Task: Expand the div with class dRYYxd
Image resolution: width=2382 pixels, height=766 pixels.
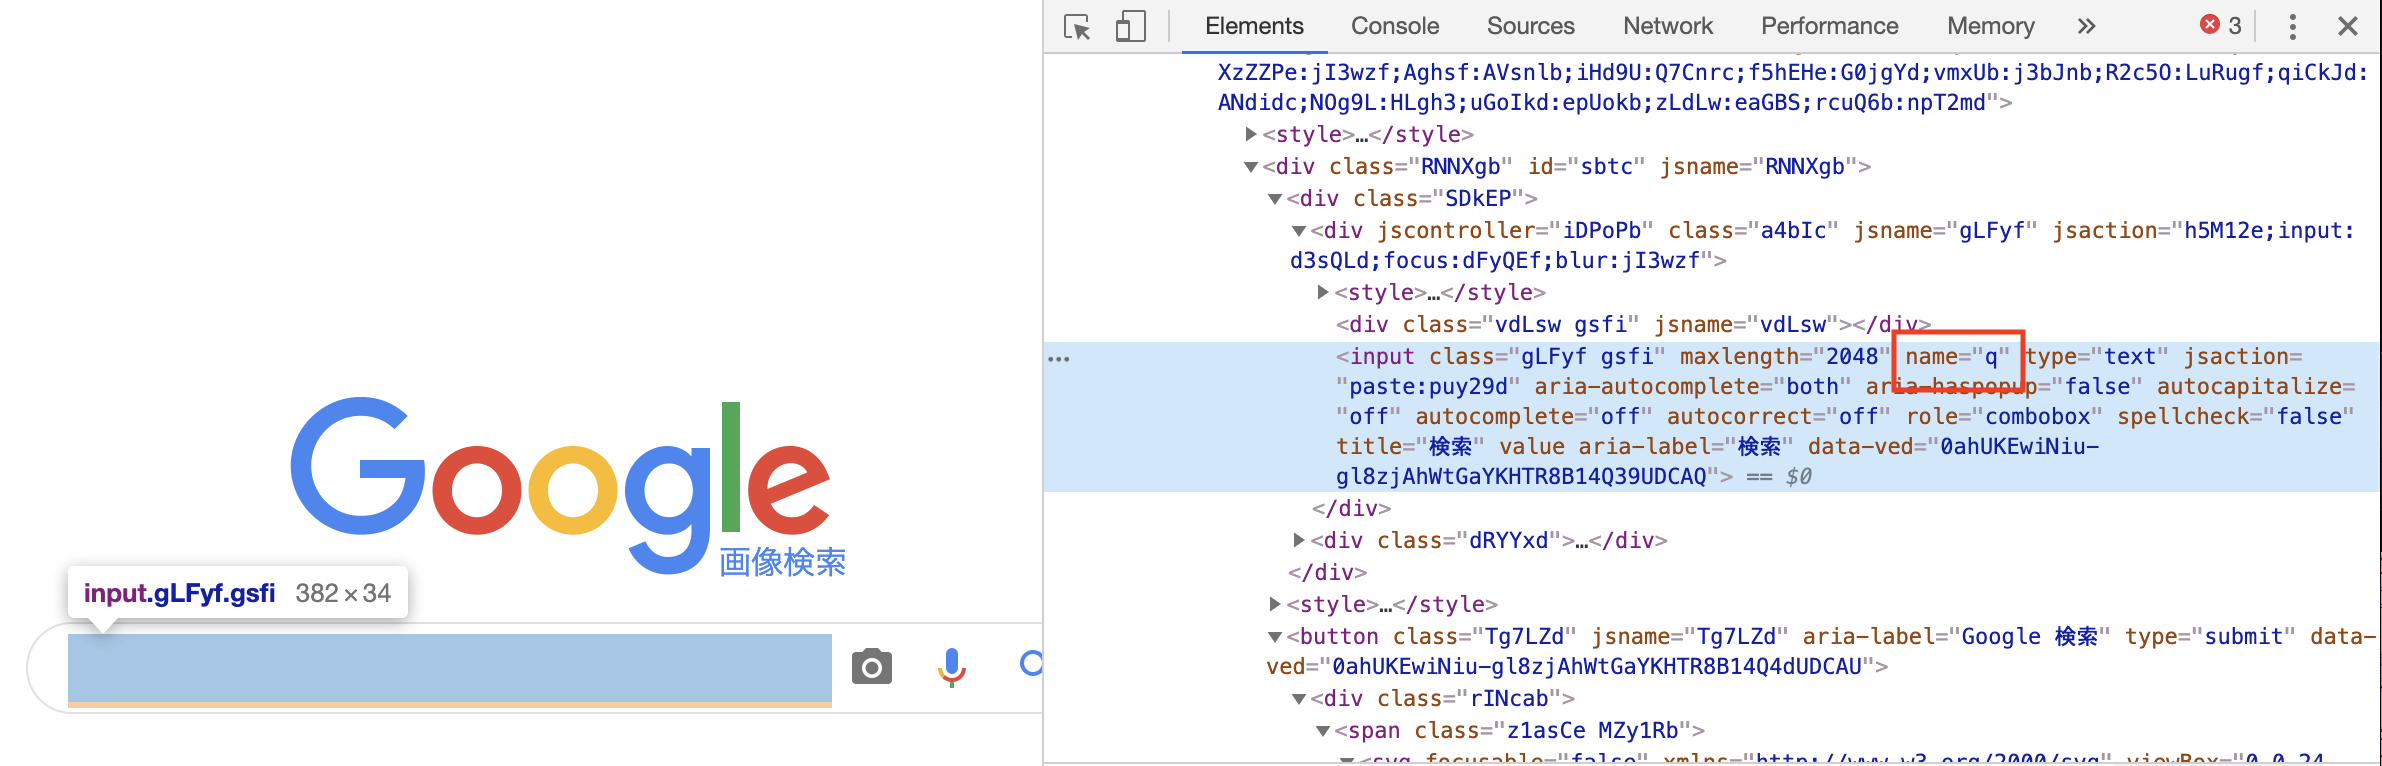Action: [1299, 540]
